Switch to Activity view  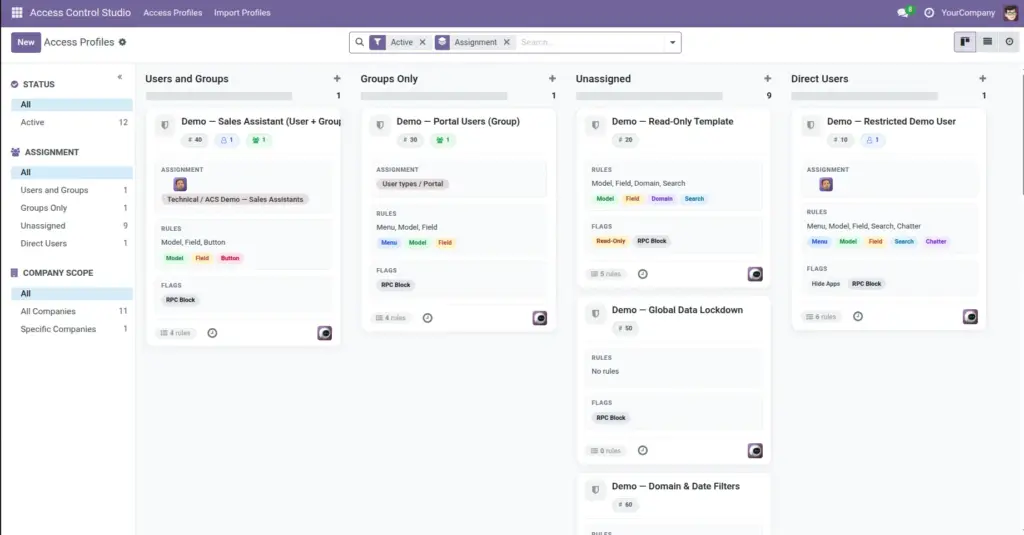tap(1010, 42)
